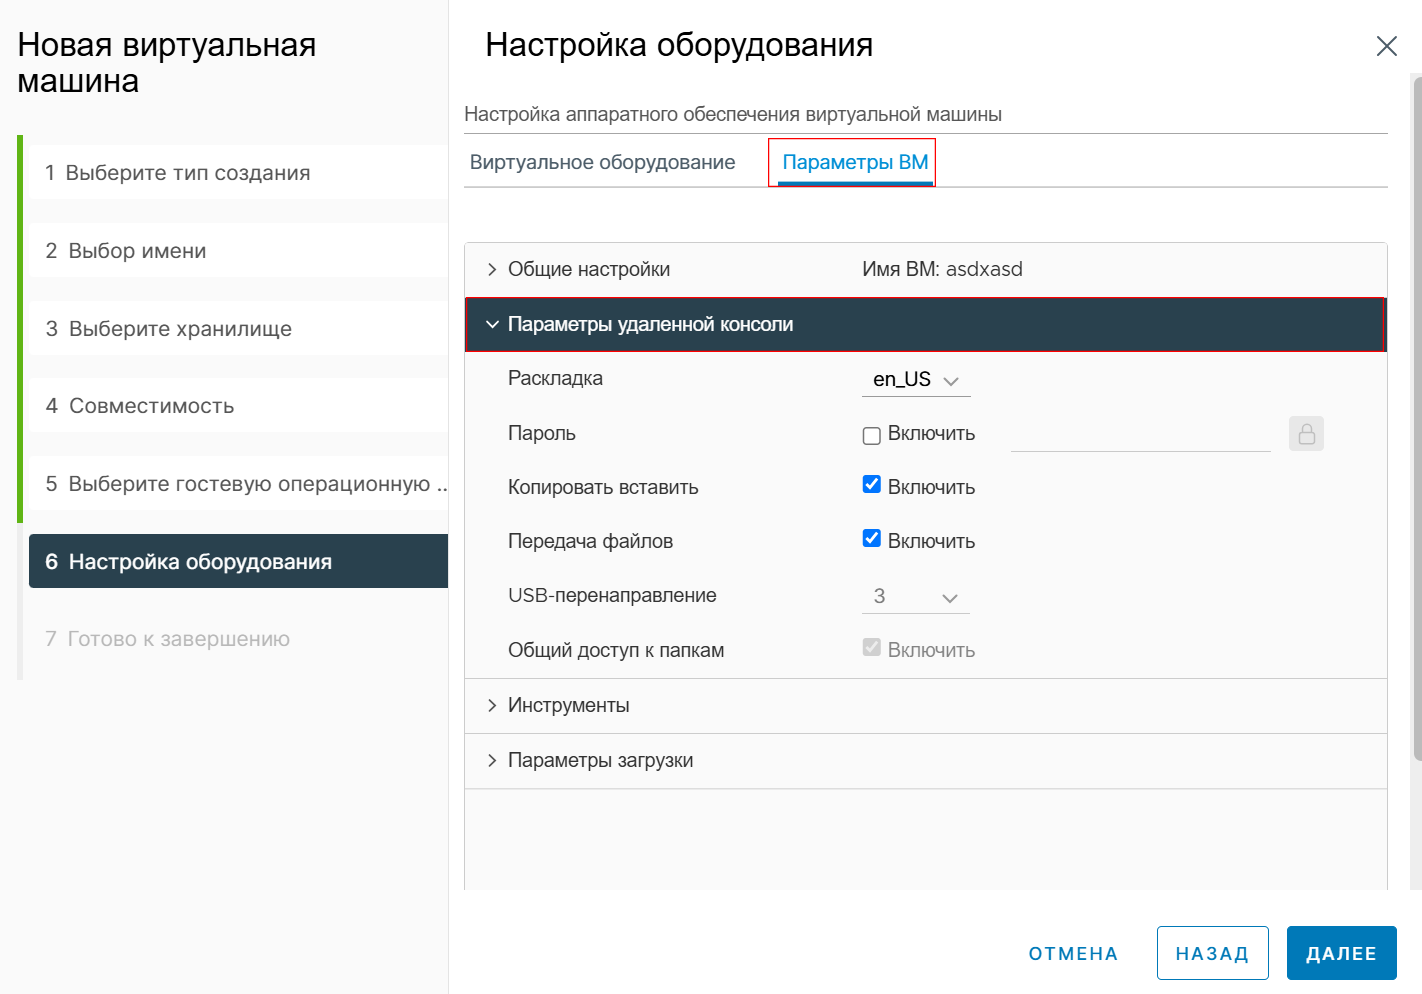Select the Параметры ВМ tab
The height and width of the screenshot is (994, 1422).
(855, 162)
